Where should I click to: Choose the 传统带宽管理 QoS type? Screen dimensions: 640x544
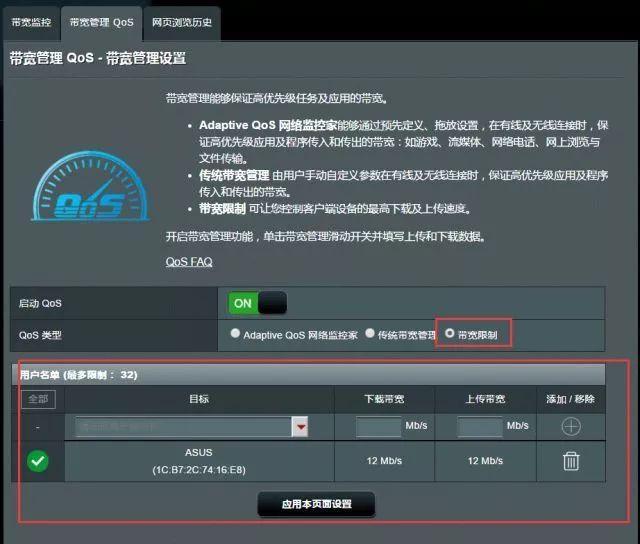pyautogui.click(x=370, y=334)
